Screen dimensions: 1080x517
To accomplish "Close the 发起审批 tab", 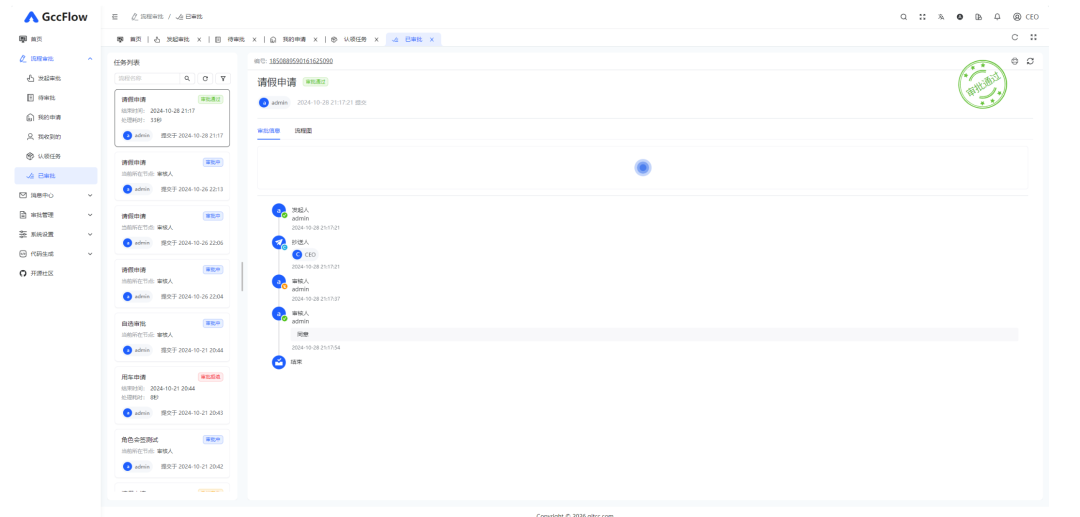I will 199,39.
